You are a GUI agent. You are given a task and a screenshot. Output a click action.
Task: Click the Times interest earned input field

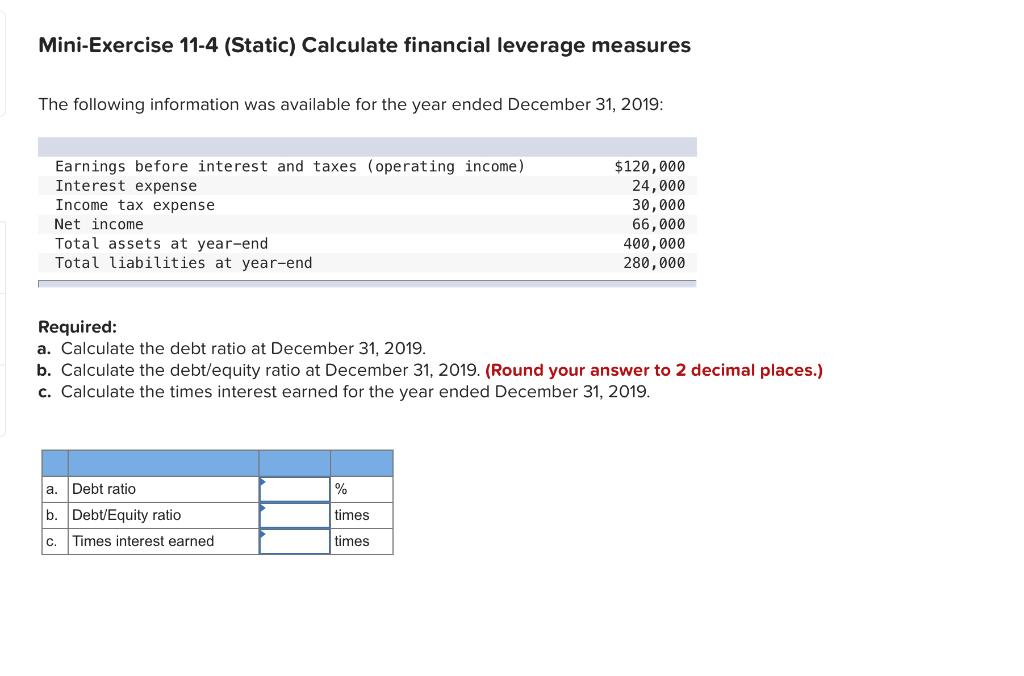point(294,541)
